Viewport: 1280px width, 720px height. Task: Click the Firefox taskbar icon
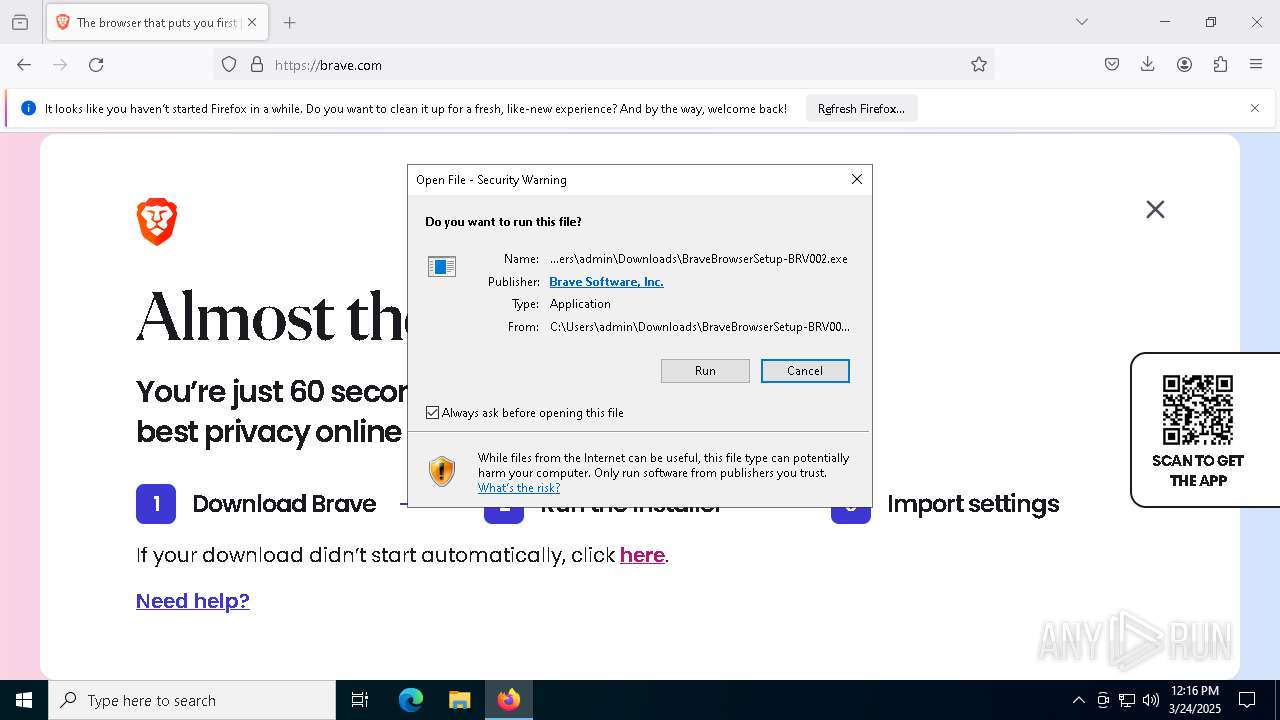[x=509, y=700]
